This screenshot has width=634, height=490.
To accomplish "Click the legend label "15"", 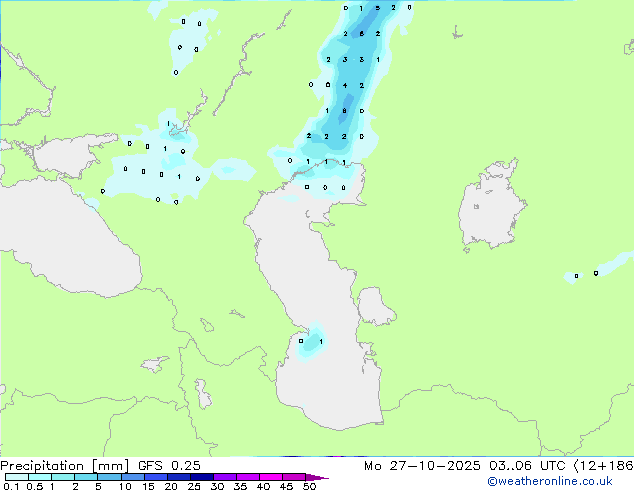I will 148,486.
